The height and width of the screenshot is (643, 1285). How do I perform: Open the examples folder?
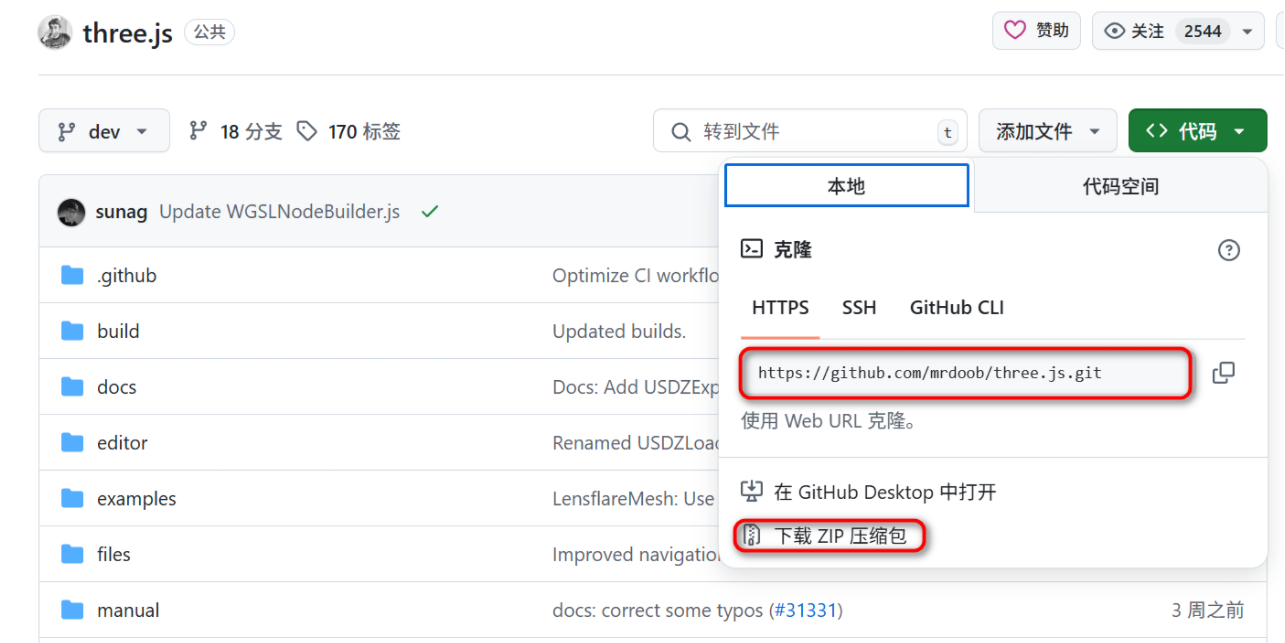(136, 499)
